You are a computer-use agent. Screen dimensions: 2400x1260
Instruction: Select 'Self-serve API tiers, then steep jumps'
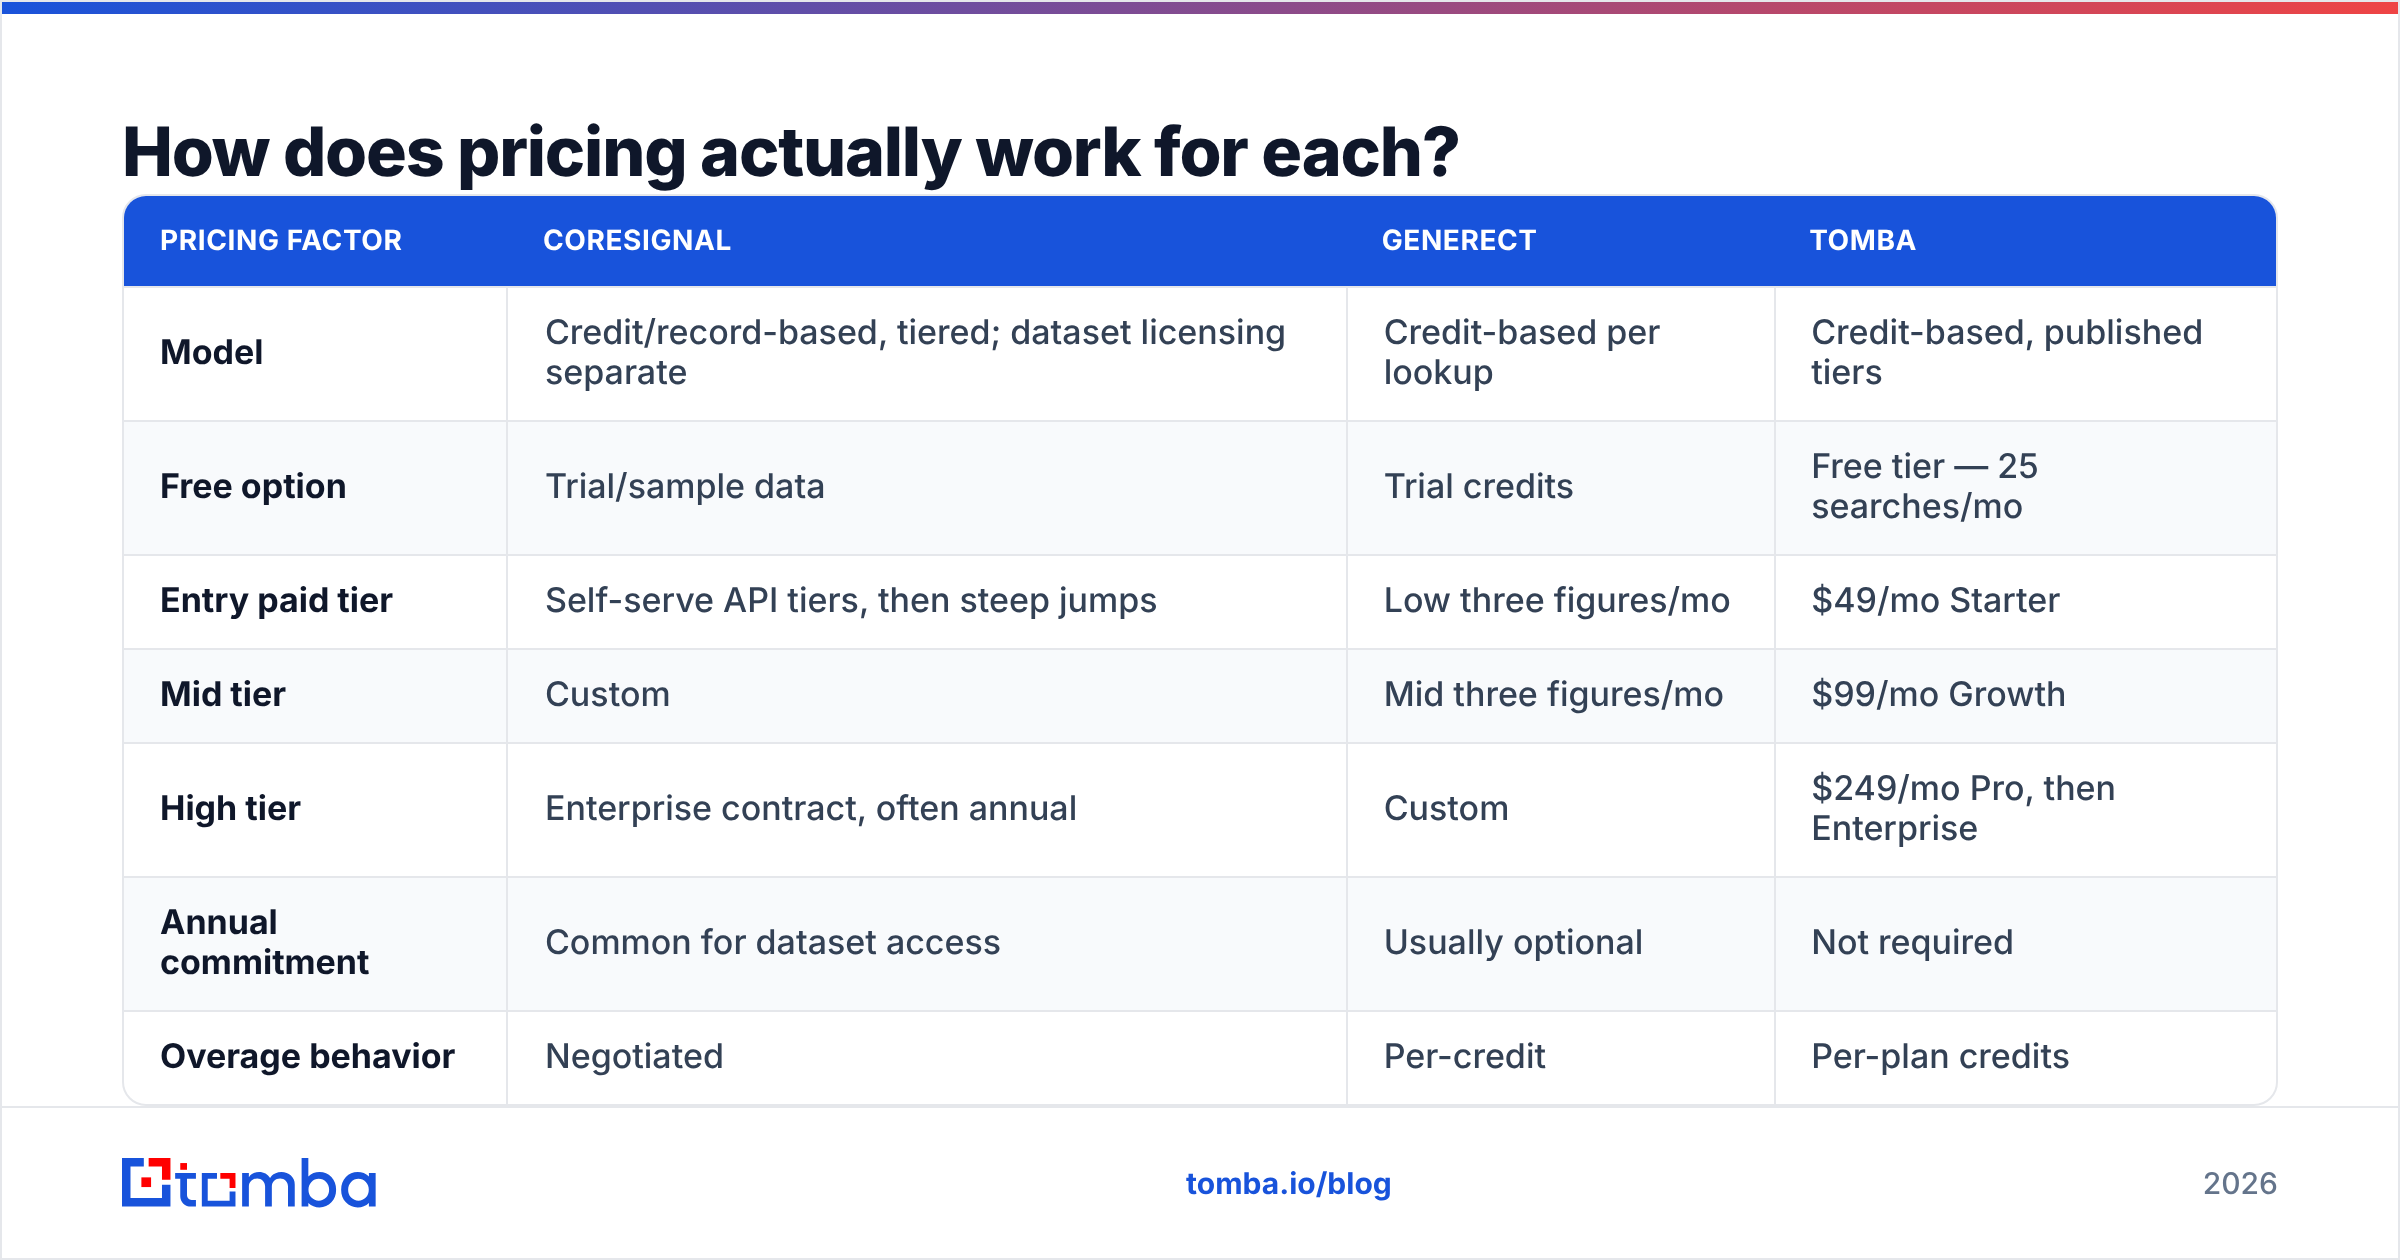851,600
